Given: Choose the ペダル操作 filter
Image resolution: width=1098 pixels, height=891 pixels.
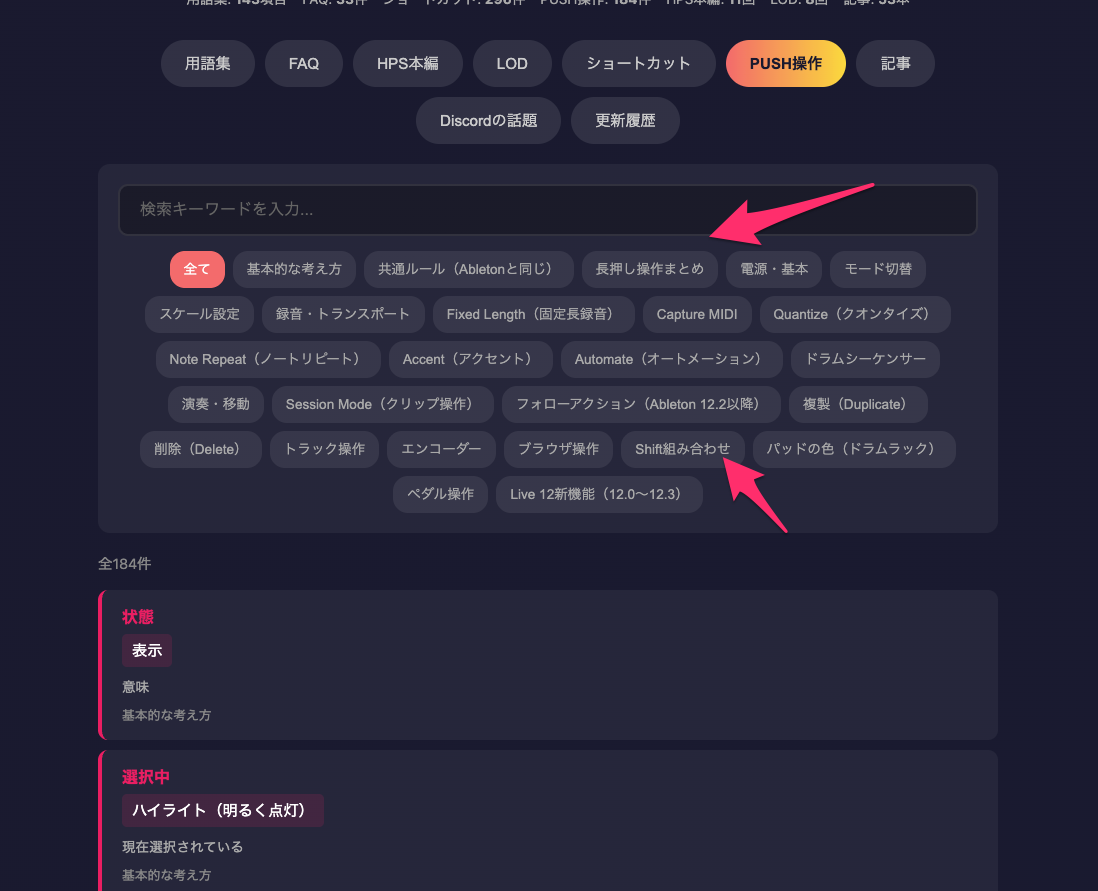Looking at the screenshot, I should [x=440, y=495].
